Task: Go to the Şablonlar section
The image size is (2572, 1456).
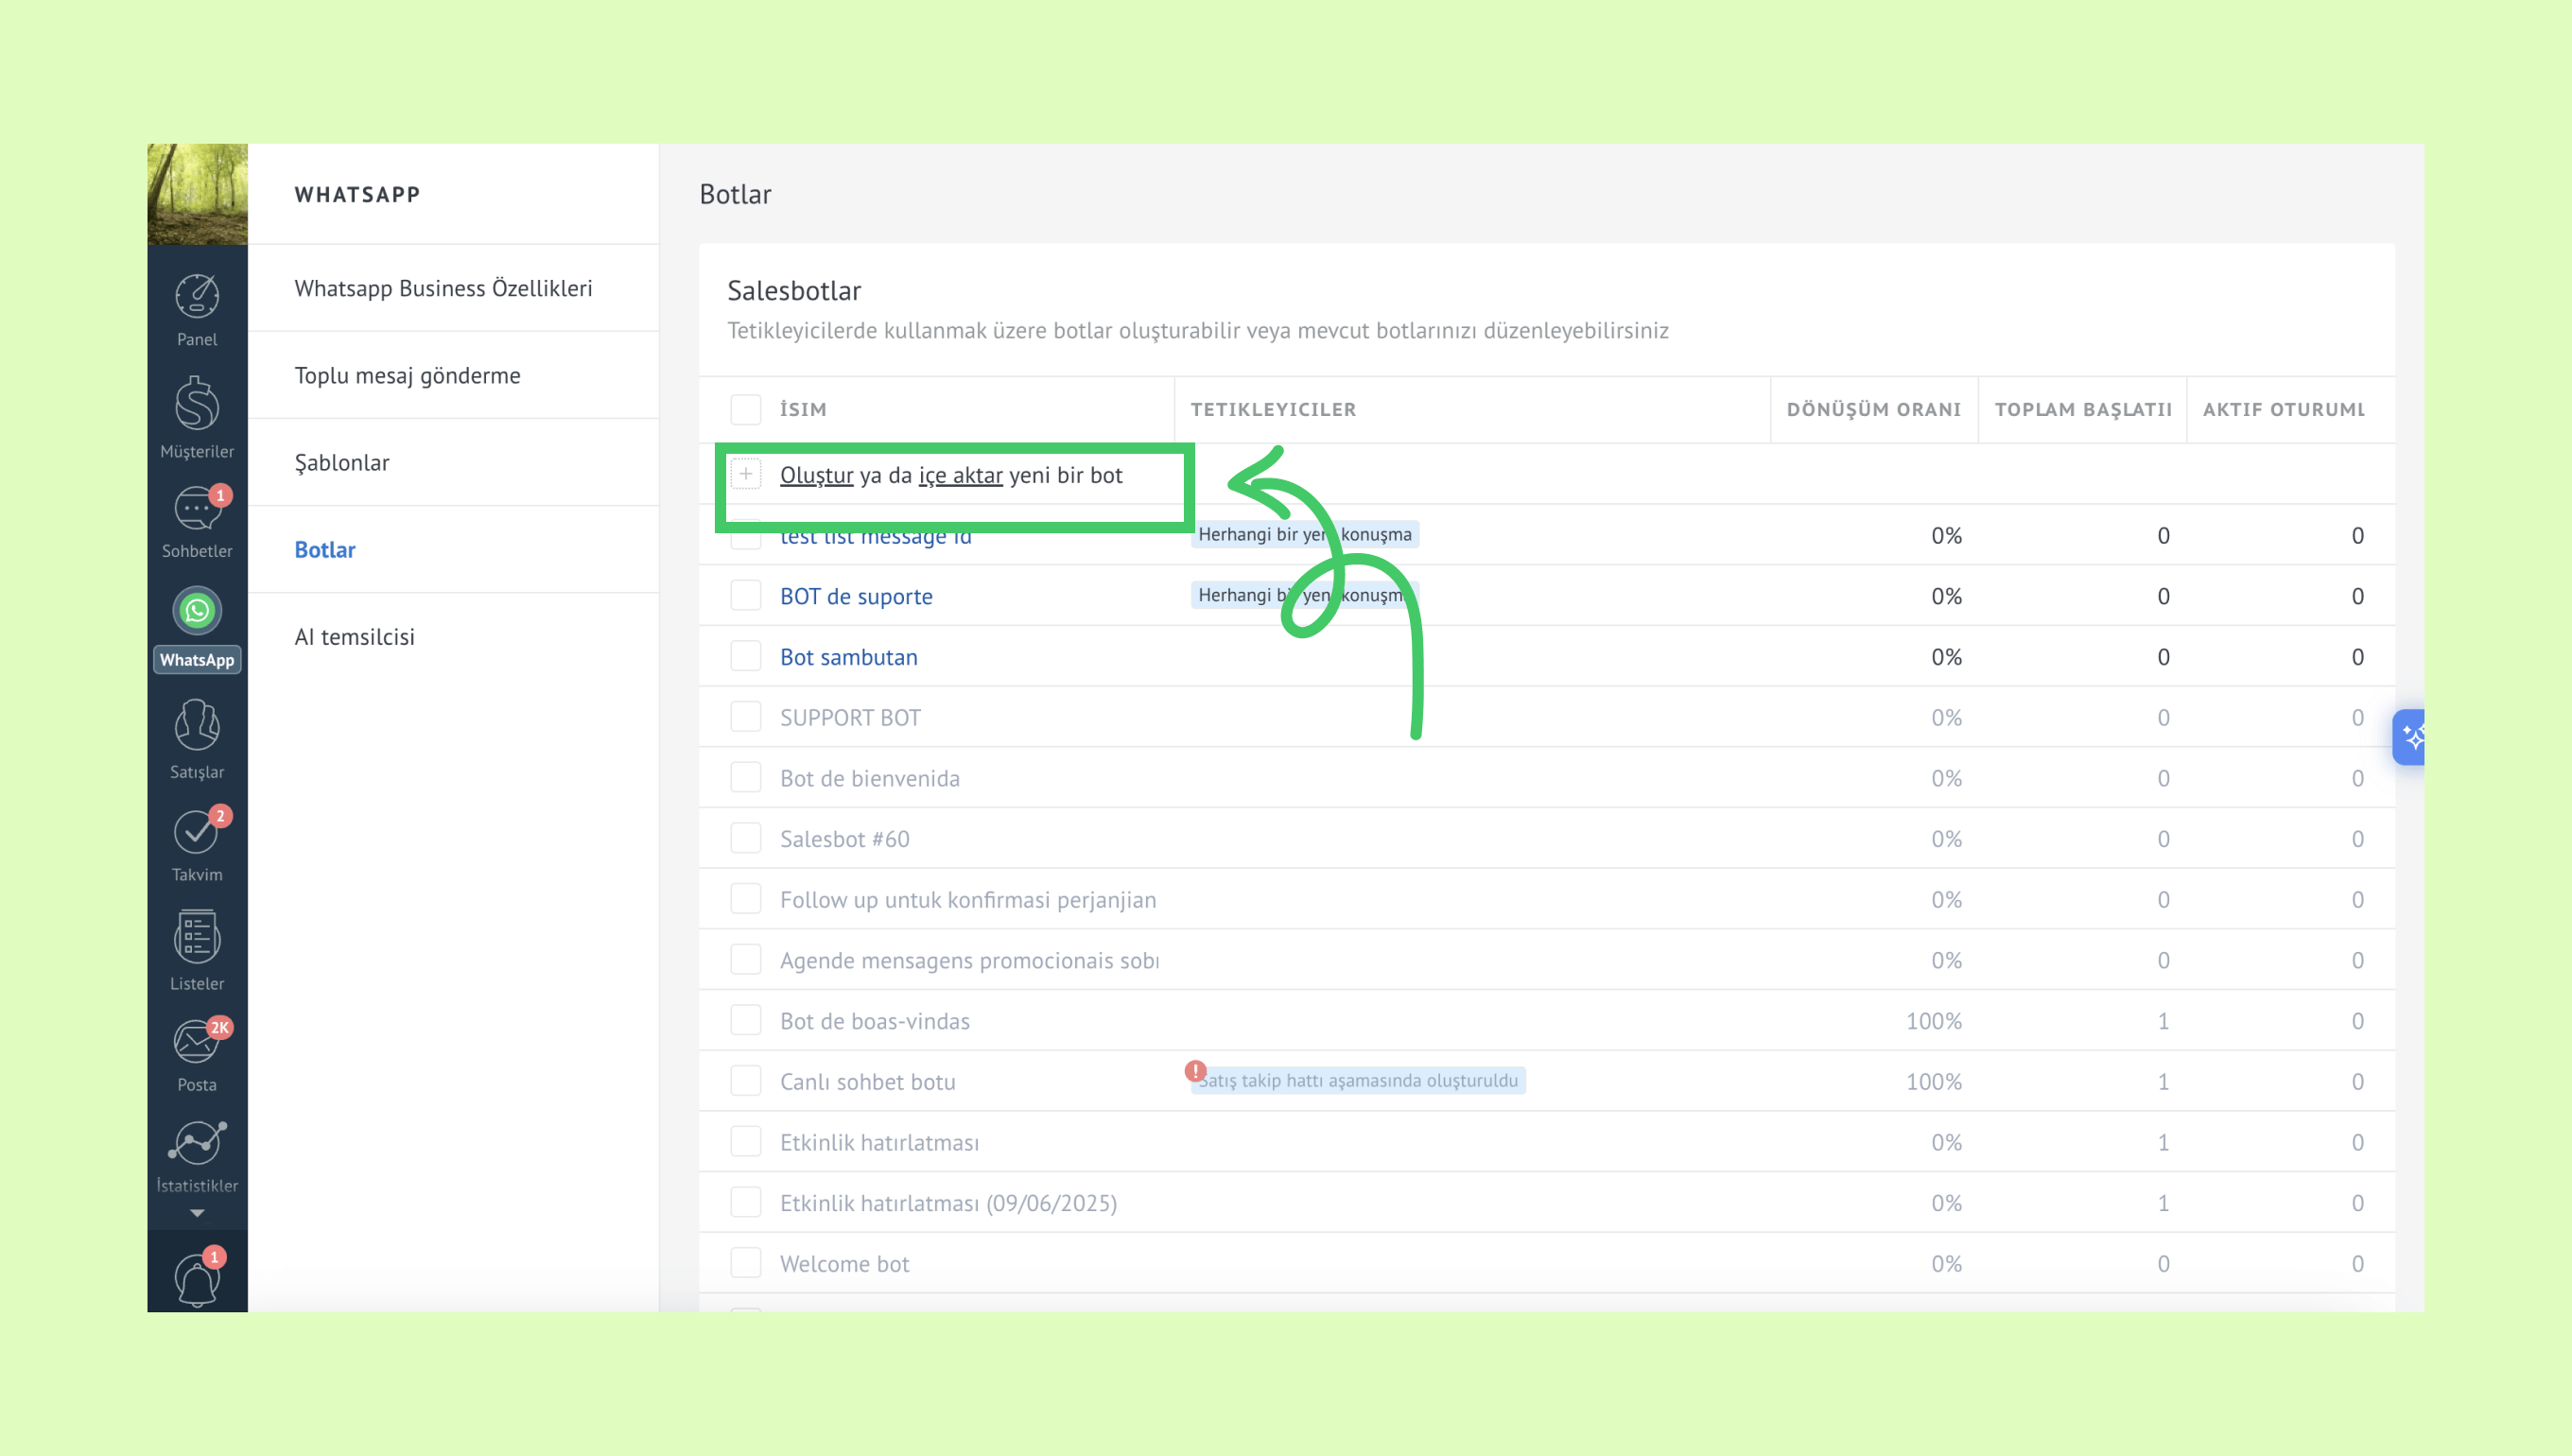Action: 341,462
